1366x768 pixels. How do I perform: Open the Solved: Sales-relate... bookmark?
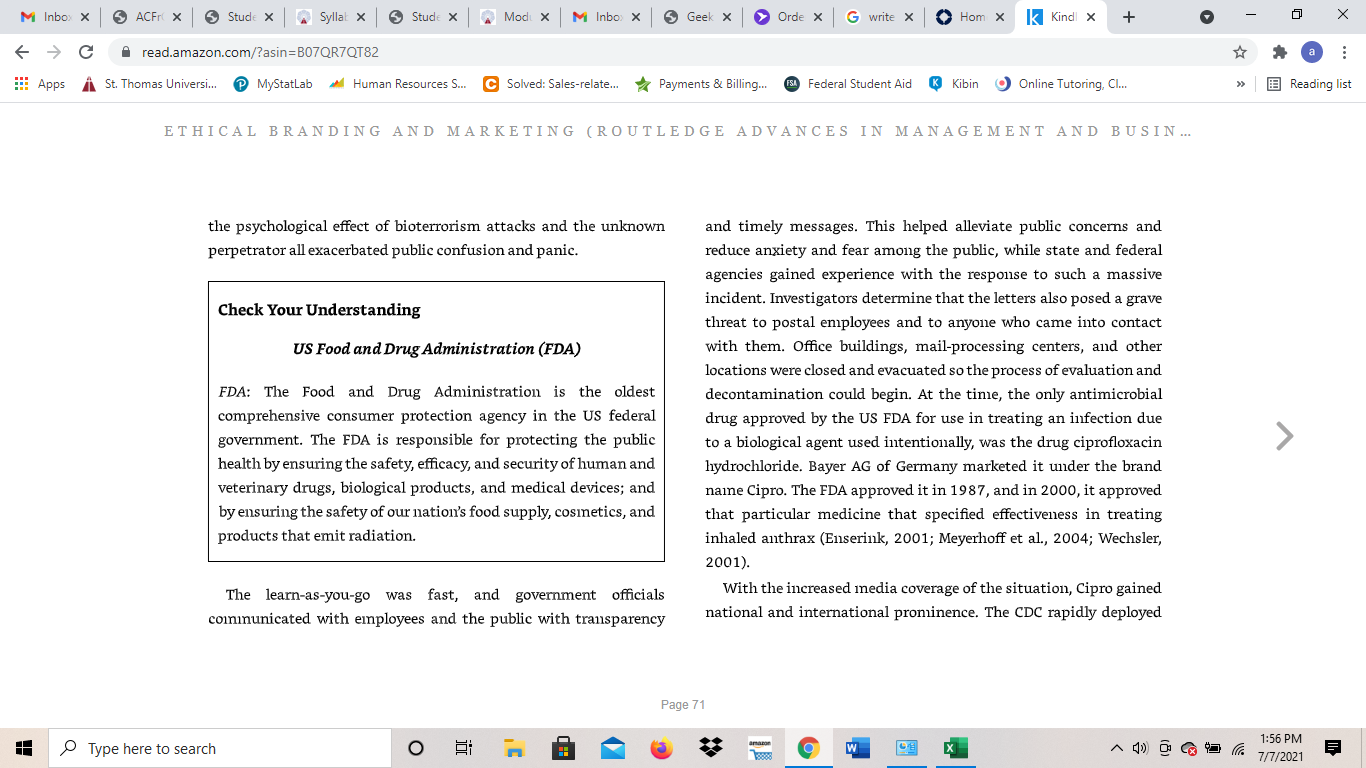(551, 84)
